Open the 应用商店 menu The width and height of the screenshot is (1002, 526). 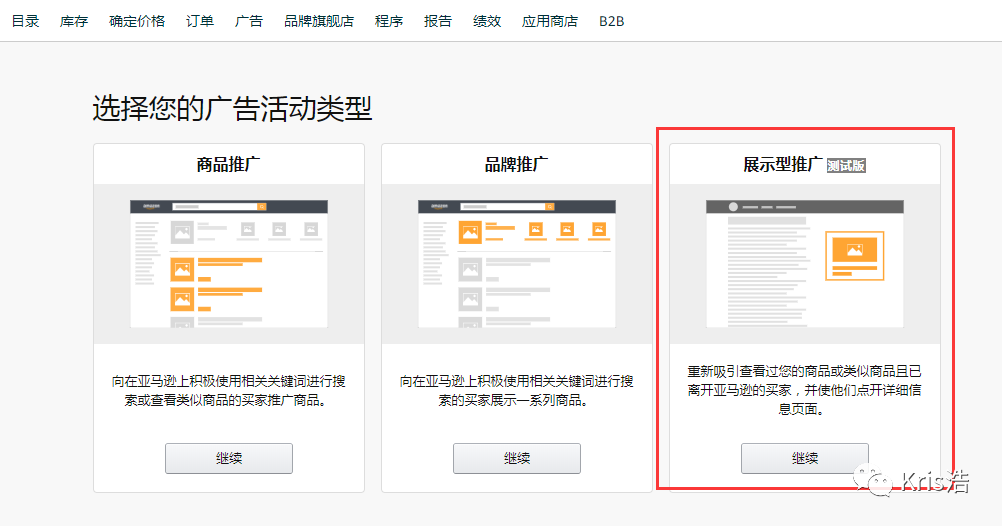click(x=550, y=21)
